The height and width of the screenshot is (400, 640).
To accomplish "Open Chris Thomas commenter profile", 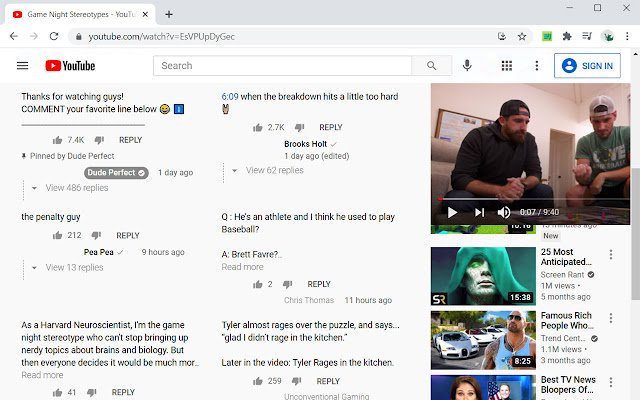I will [x=309, y=300].
